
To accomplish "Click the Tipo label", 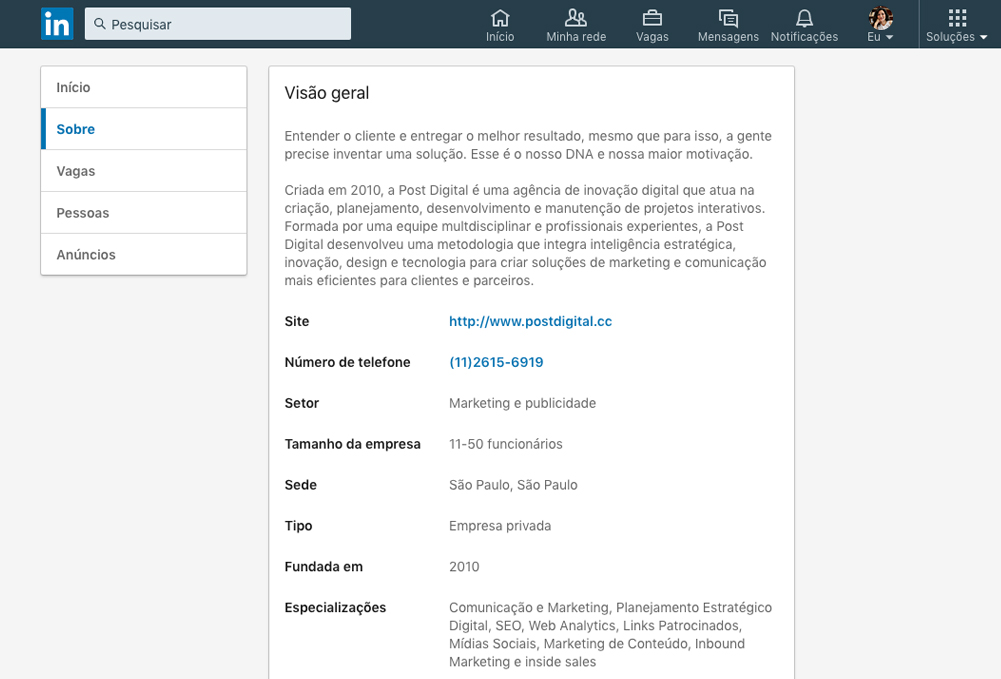I will (x=298, y=526).
